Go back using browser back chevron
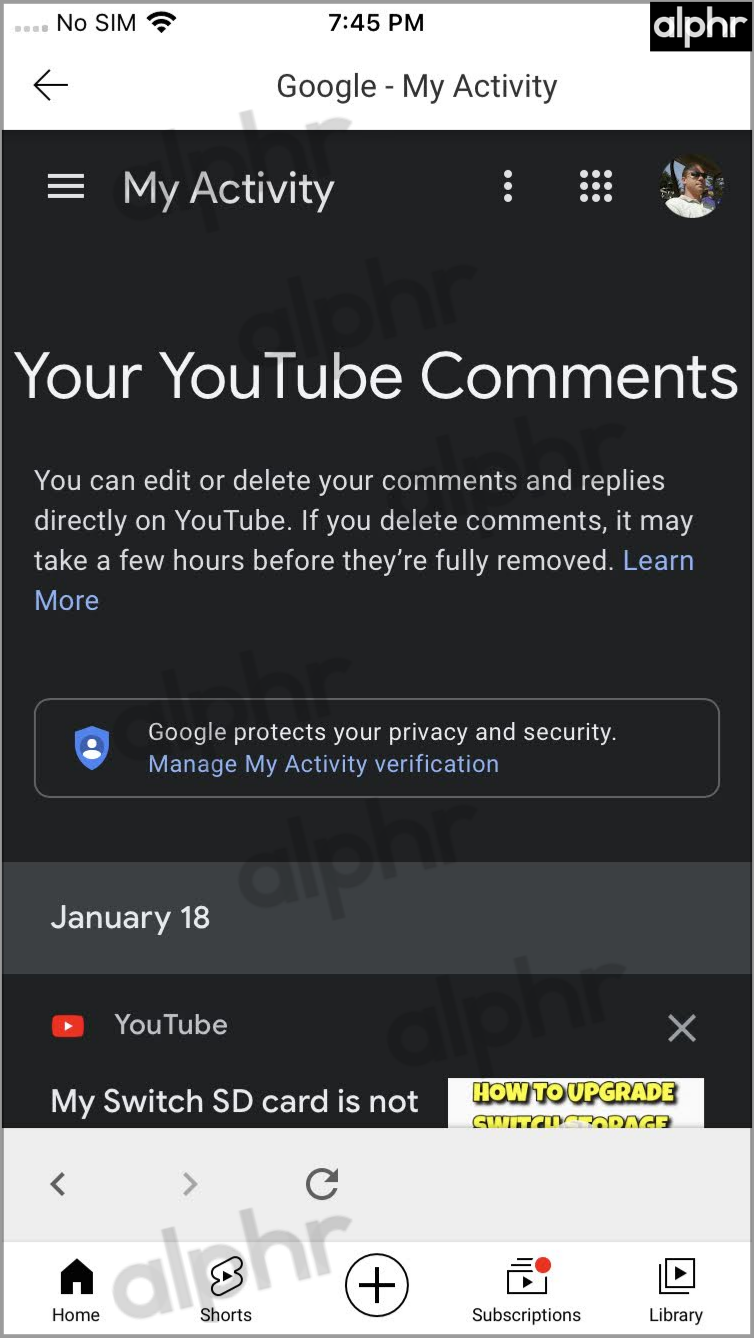754x1338 pixels. [x=58, y=1185]
